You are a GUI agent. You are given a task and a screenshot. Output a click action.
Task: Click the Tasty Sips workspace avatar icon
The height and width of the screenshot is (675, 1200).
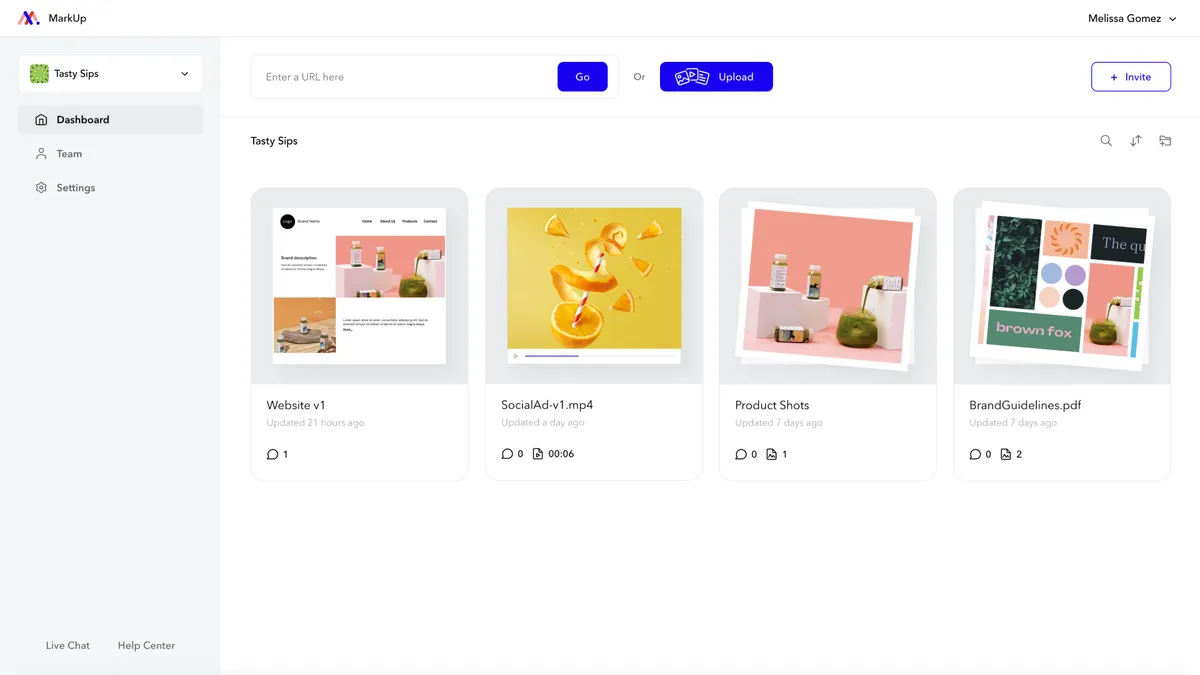pos(39,74)
